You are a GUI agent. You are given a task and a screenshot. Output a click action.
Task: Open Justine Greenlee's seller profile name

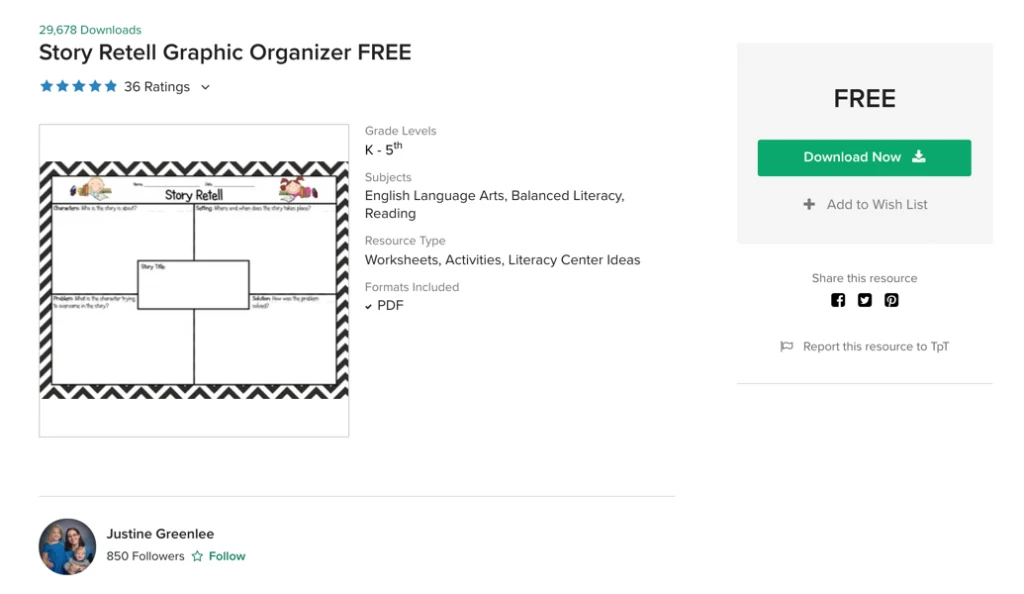[160, 534]
